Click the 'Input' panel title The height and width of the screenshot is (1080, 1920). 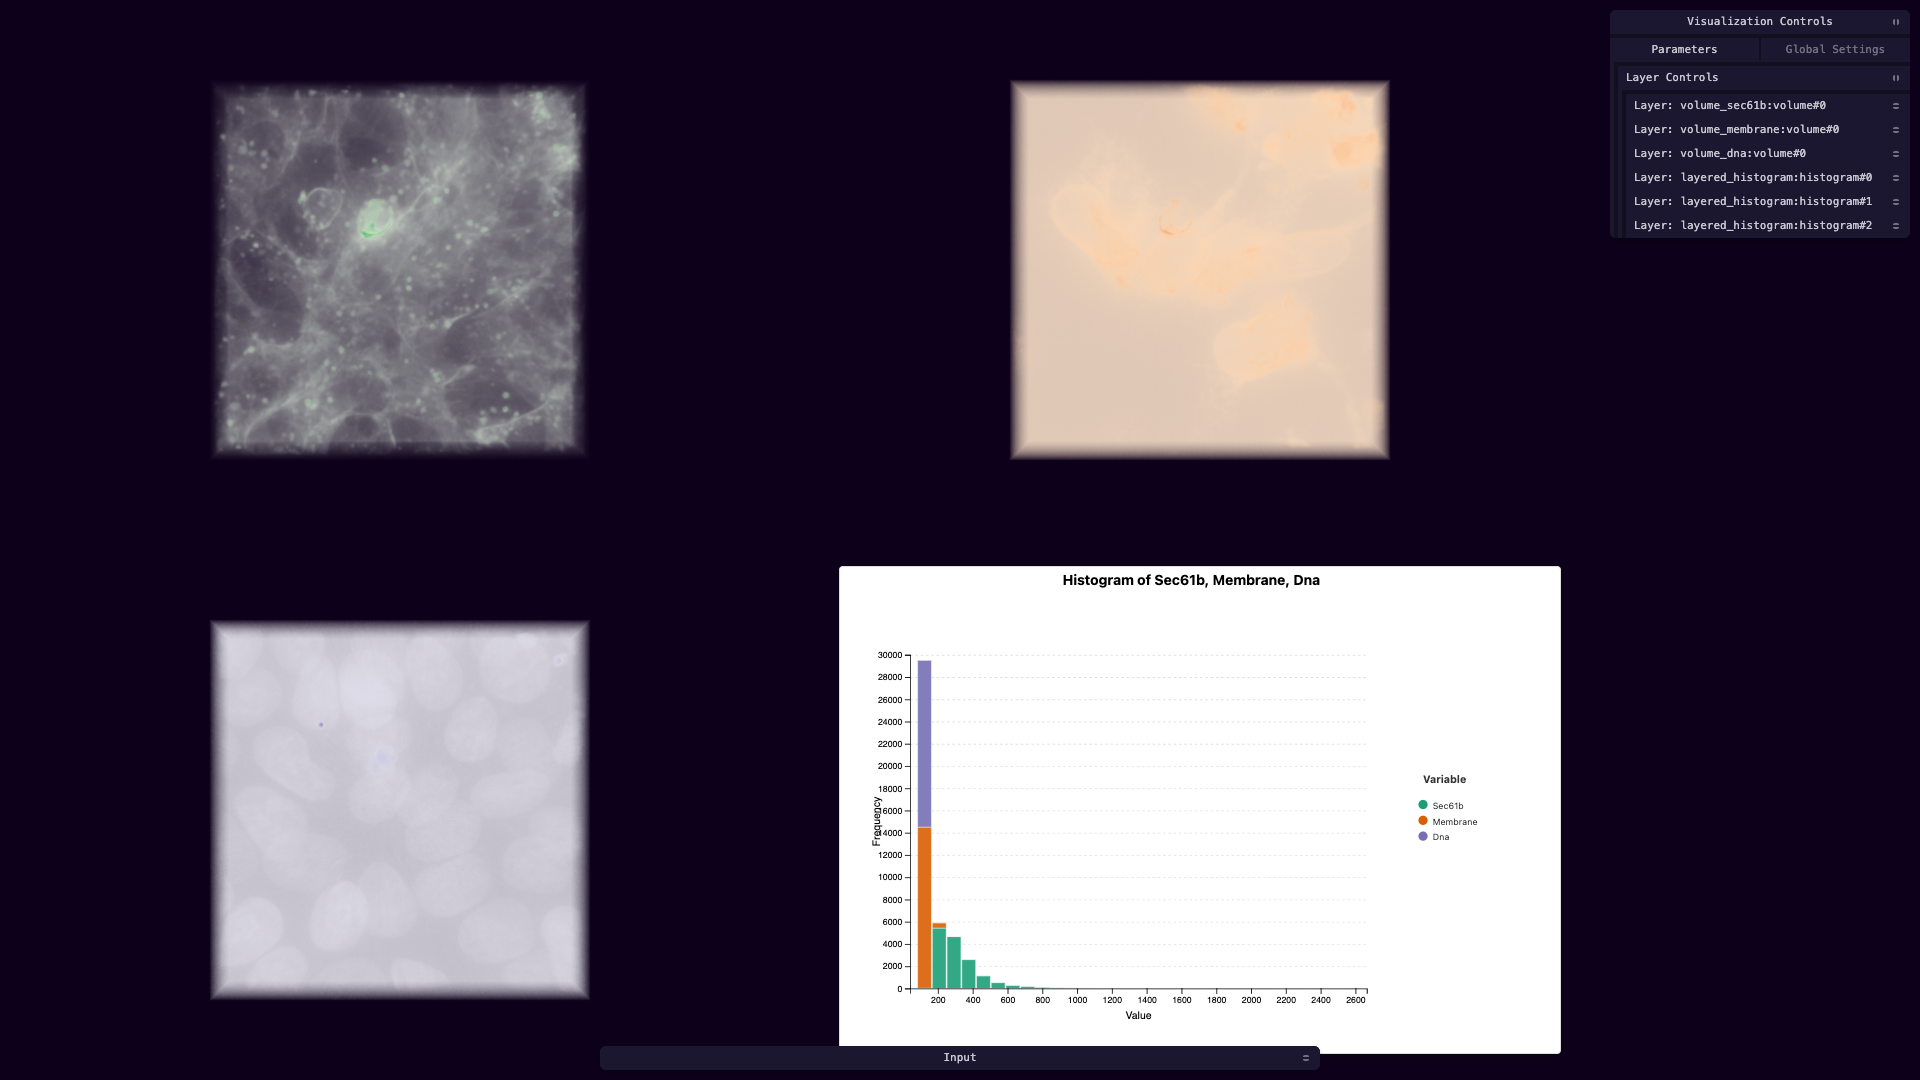[959, 1058]
